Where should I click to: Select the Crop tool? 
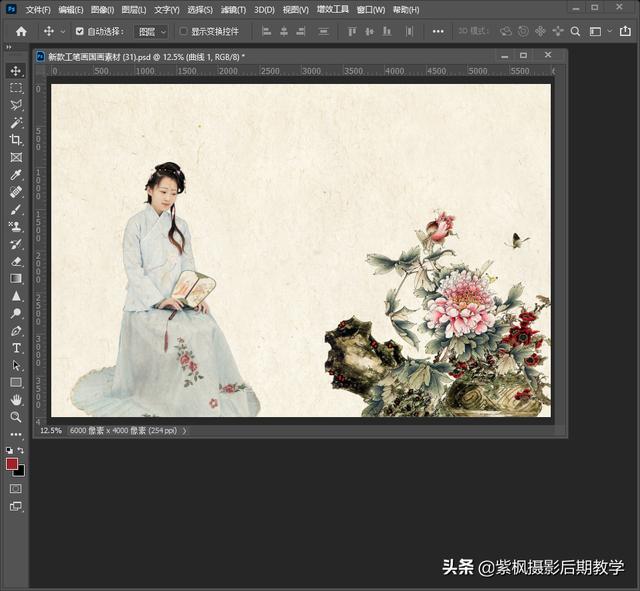click(x=16, y=140)
